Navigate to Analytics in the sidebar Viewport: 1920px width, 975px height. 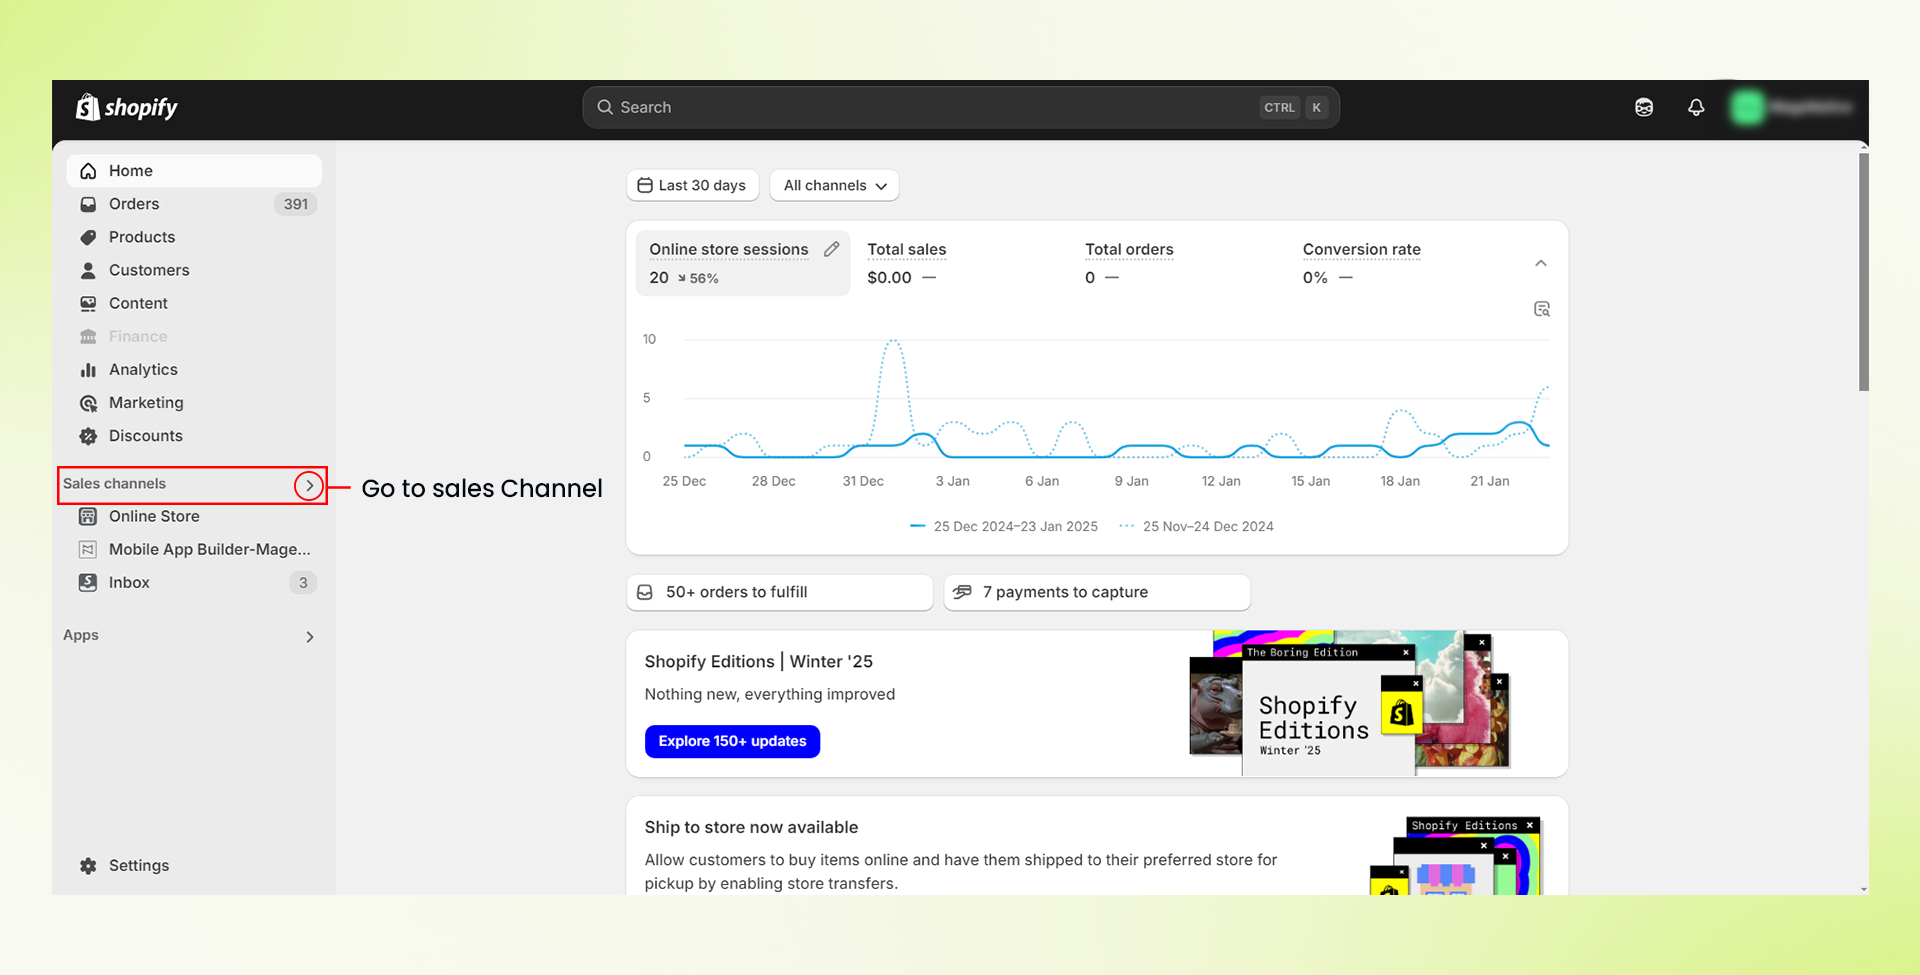pyautogui.click(x=143, y=369)
